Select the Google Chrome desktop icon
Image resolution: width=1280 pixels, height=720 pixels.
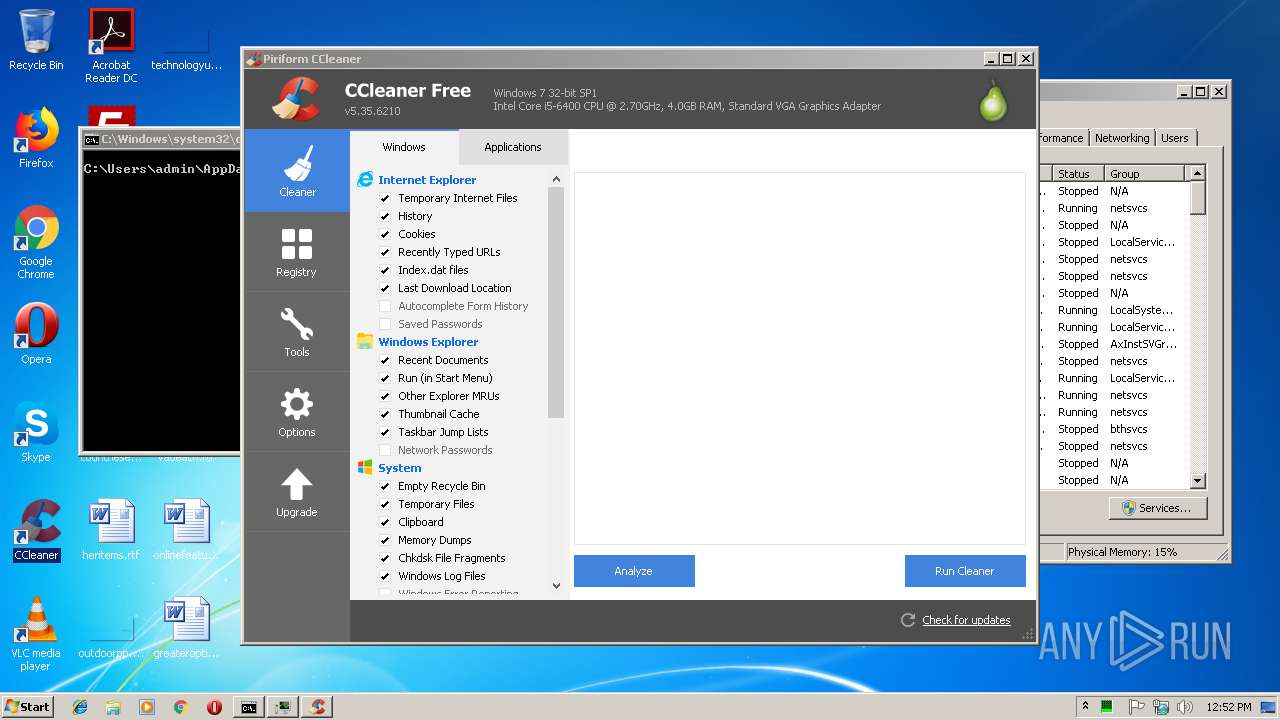(36, 243)
